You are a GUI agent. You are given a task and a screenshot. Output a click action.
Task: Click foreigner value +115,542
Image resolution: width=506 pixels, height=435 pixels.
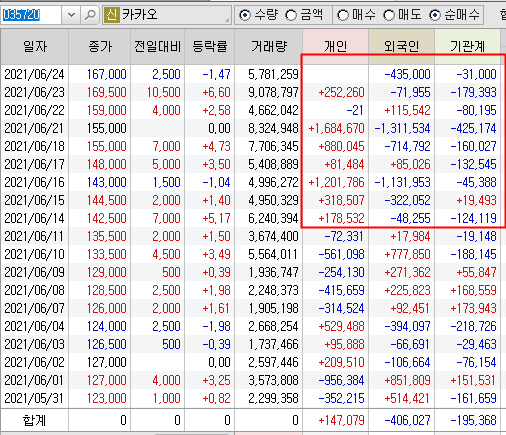407,110
